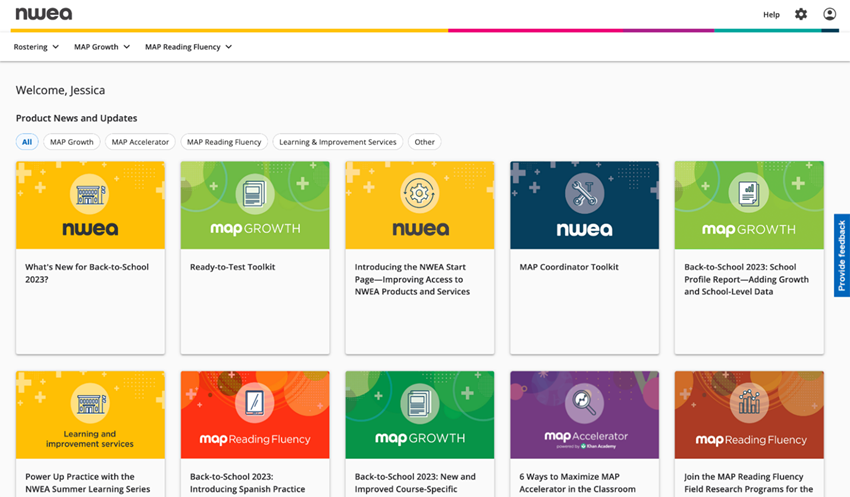Click the report icon on School Profile Report card
850x497 pixels.
tap(749, 192)
